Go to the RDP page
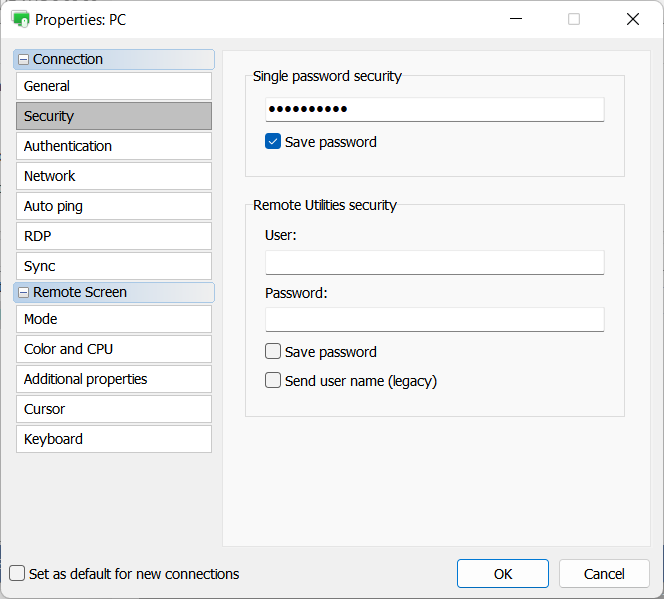Screen dimensions: 664x599 click(x=113, y=236)
